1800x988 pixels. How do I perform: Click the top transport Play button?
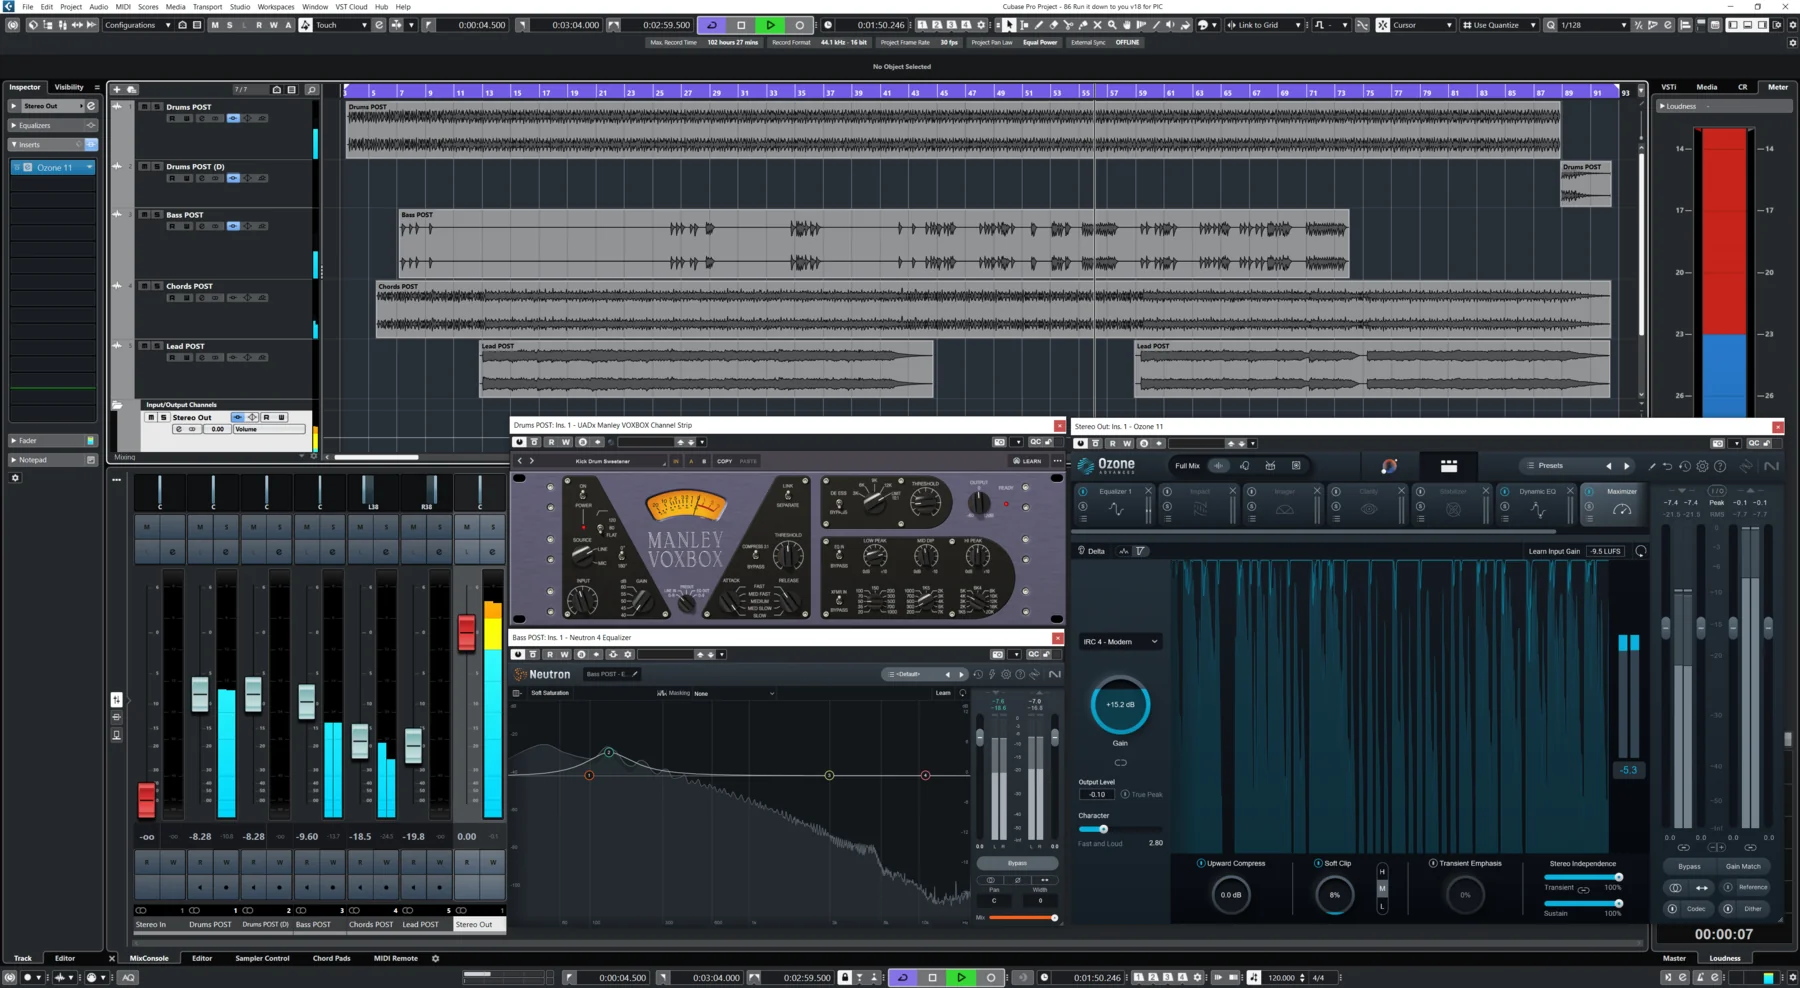point(770,25)
